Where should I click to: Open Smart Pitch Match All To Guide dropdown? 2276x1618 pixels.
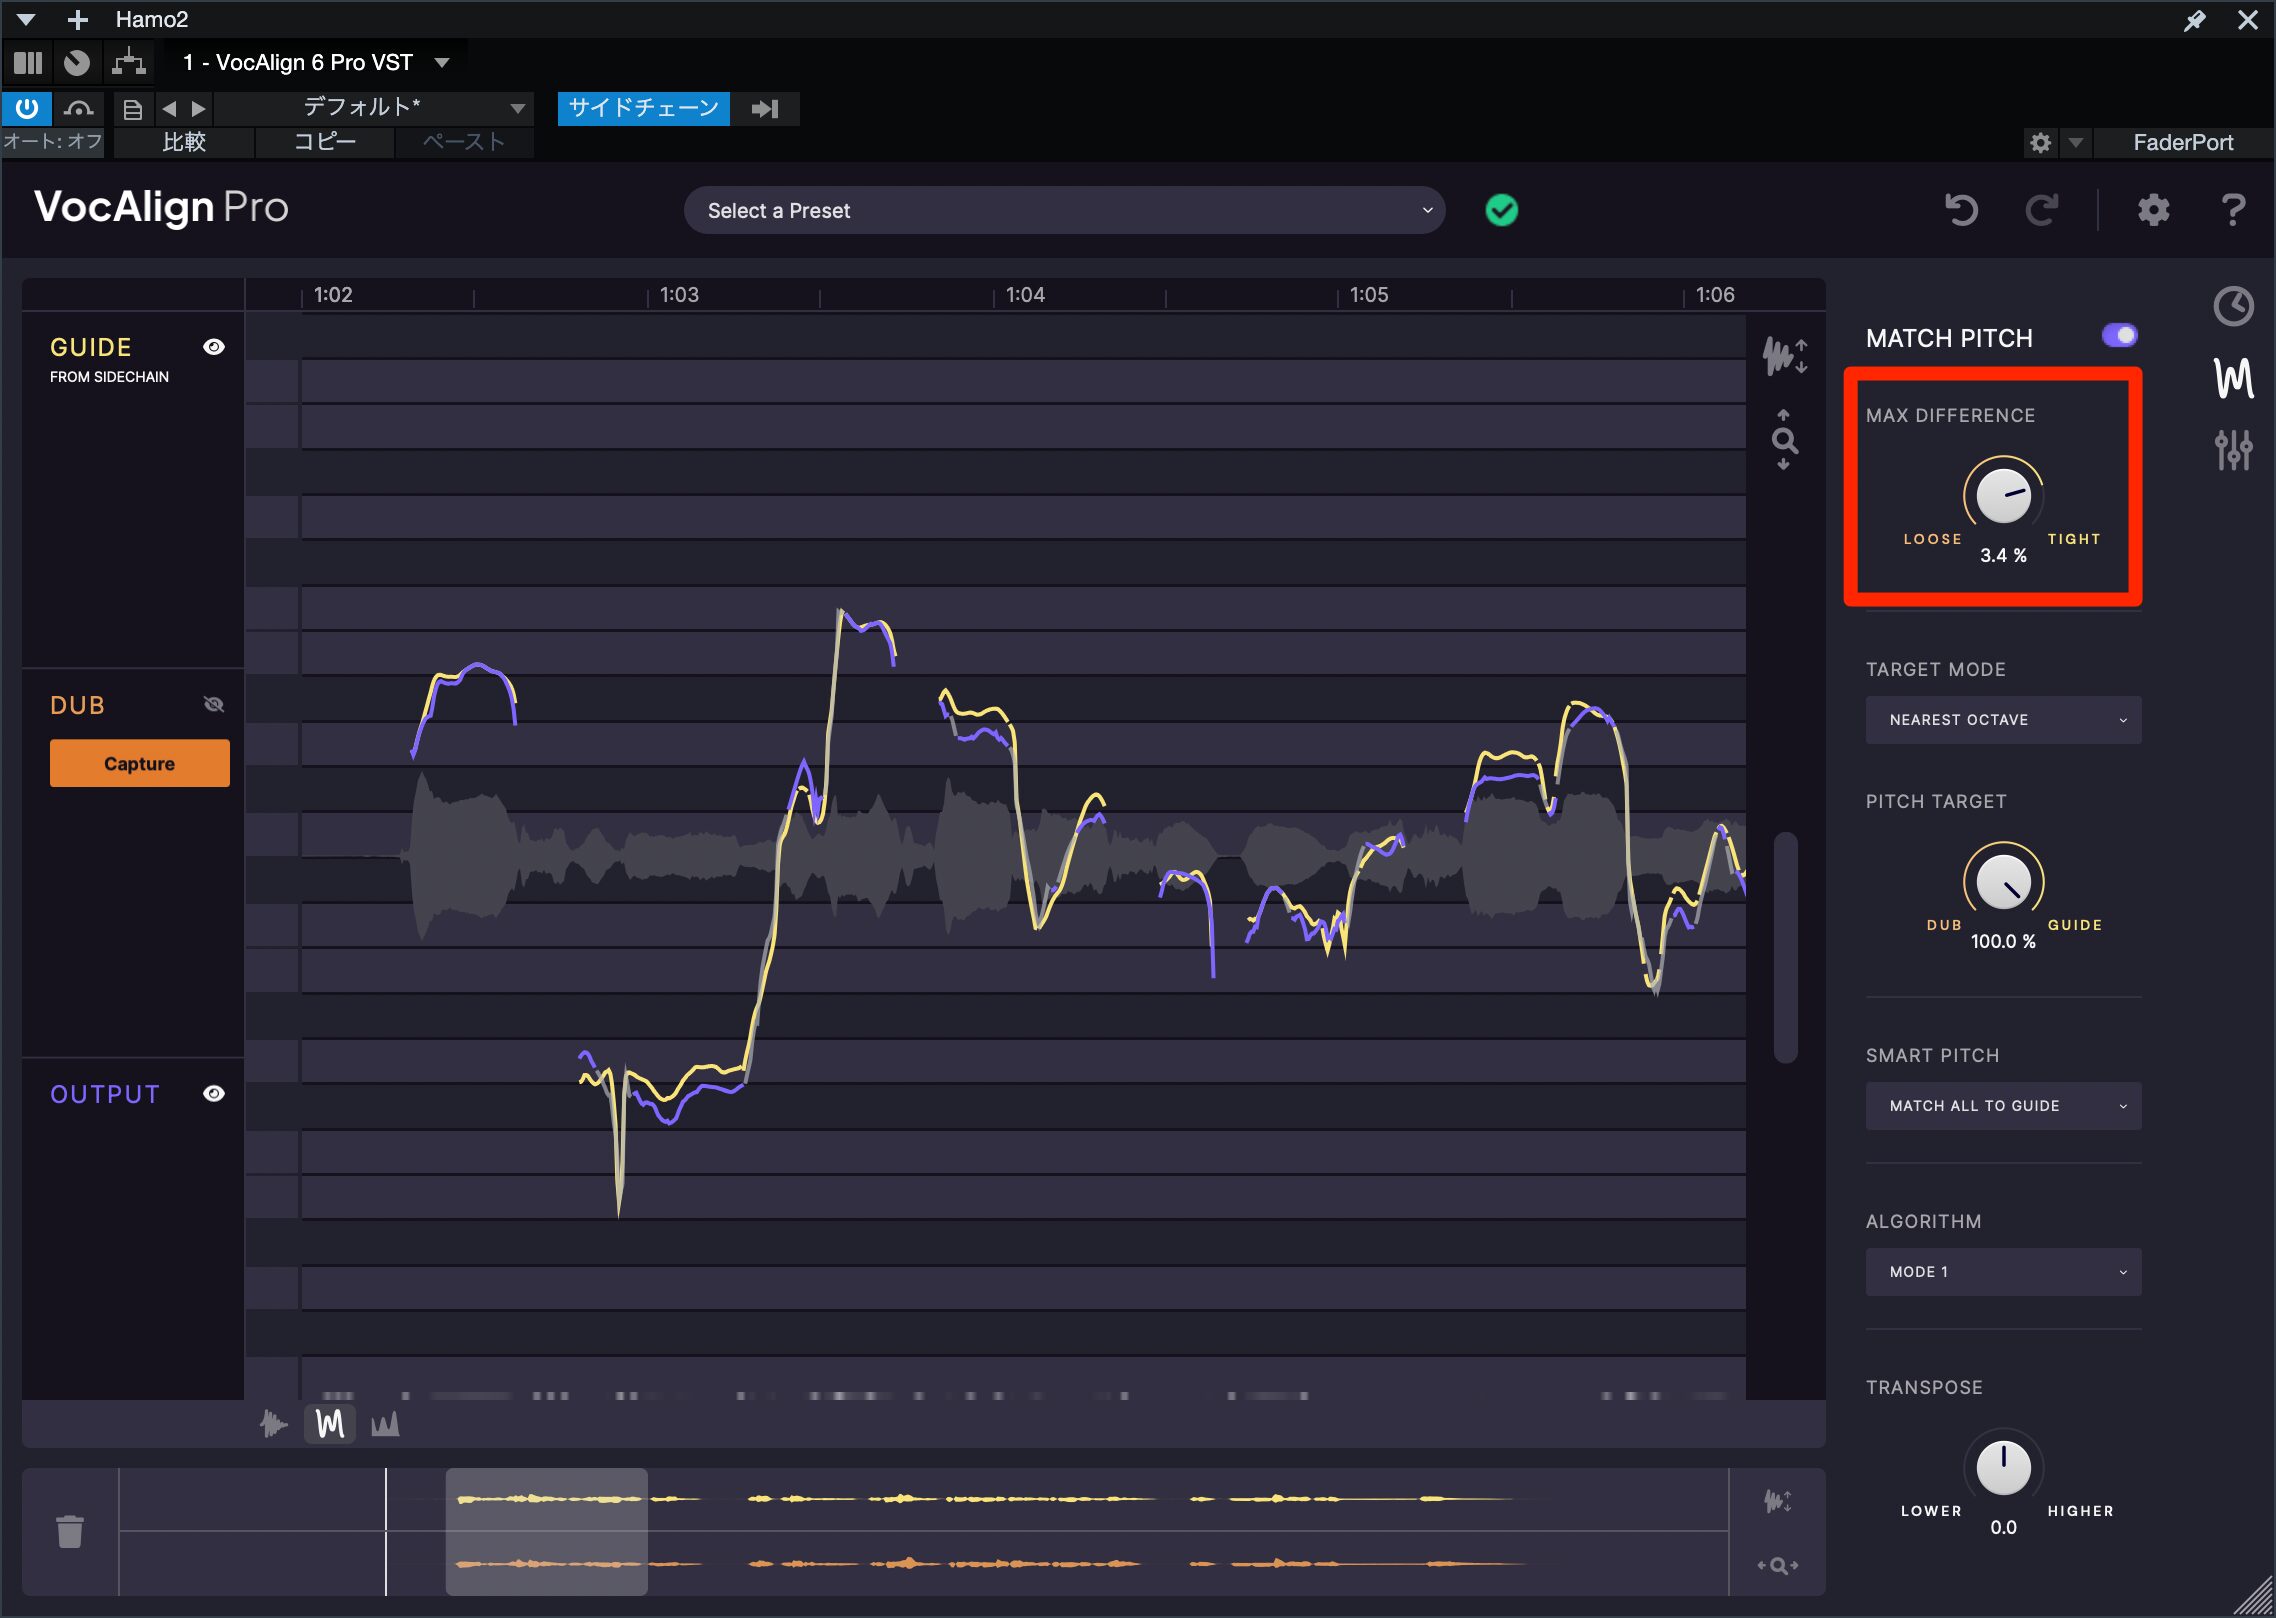click(2003, 1106)
